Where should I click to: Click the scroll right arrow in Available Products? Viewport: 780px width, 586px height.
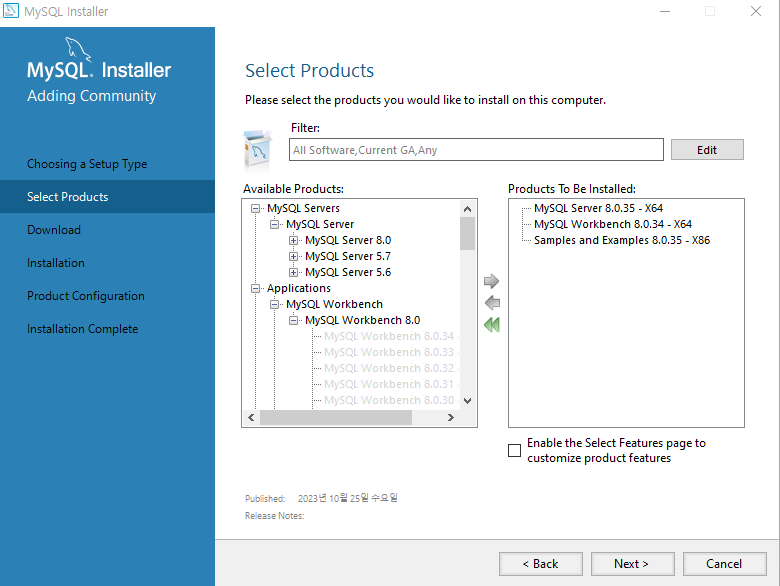tap(451, 417)
